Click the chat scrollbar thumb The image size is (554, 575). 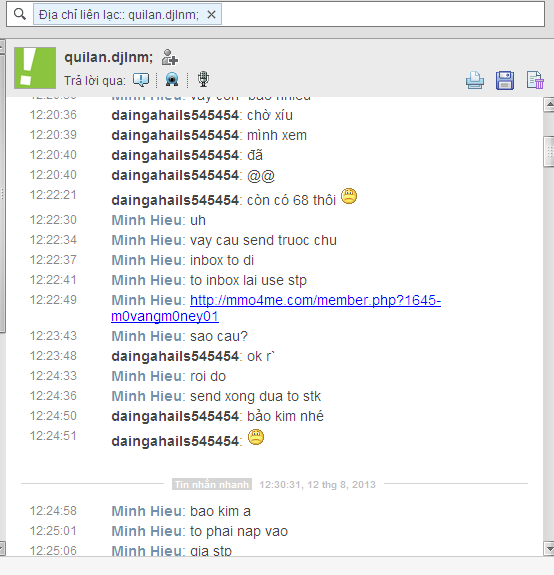549,151
